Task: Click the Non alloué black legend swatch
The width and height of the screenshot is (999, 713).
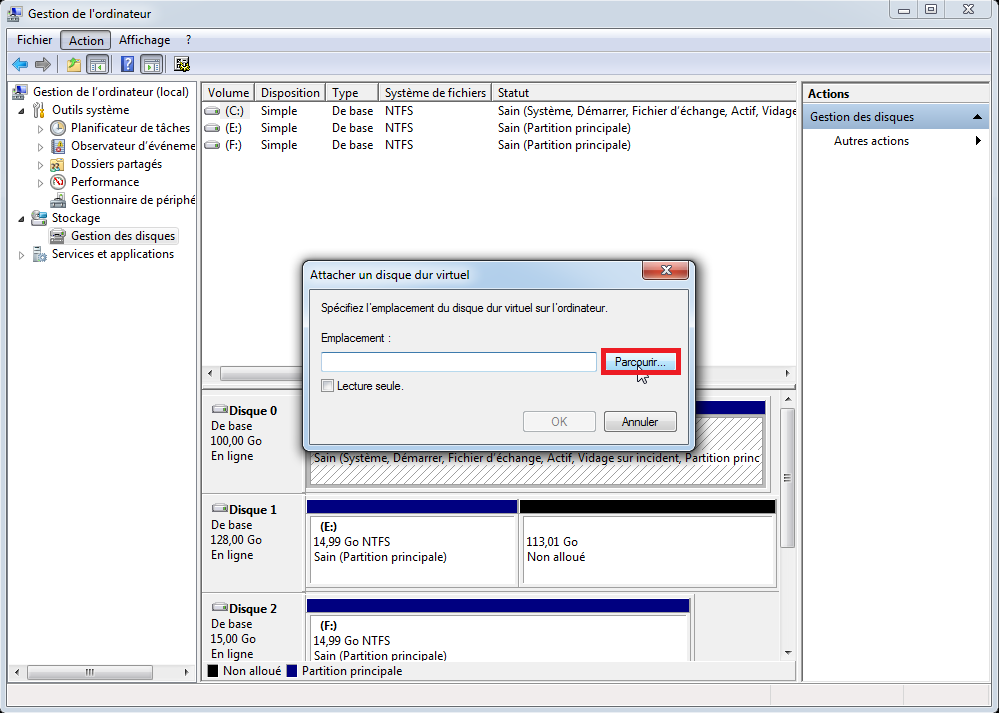Action: [x=213, y=671]
